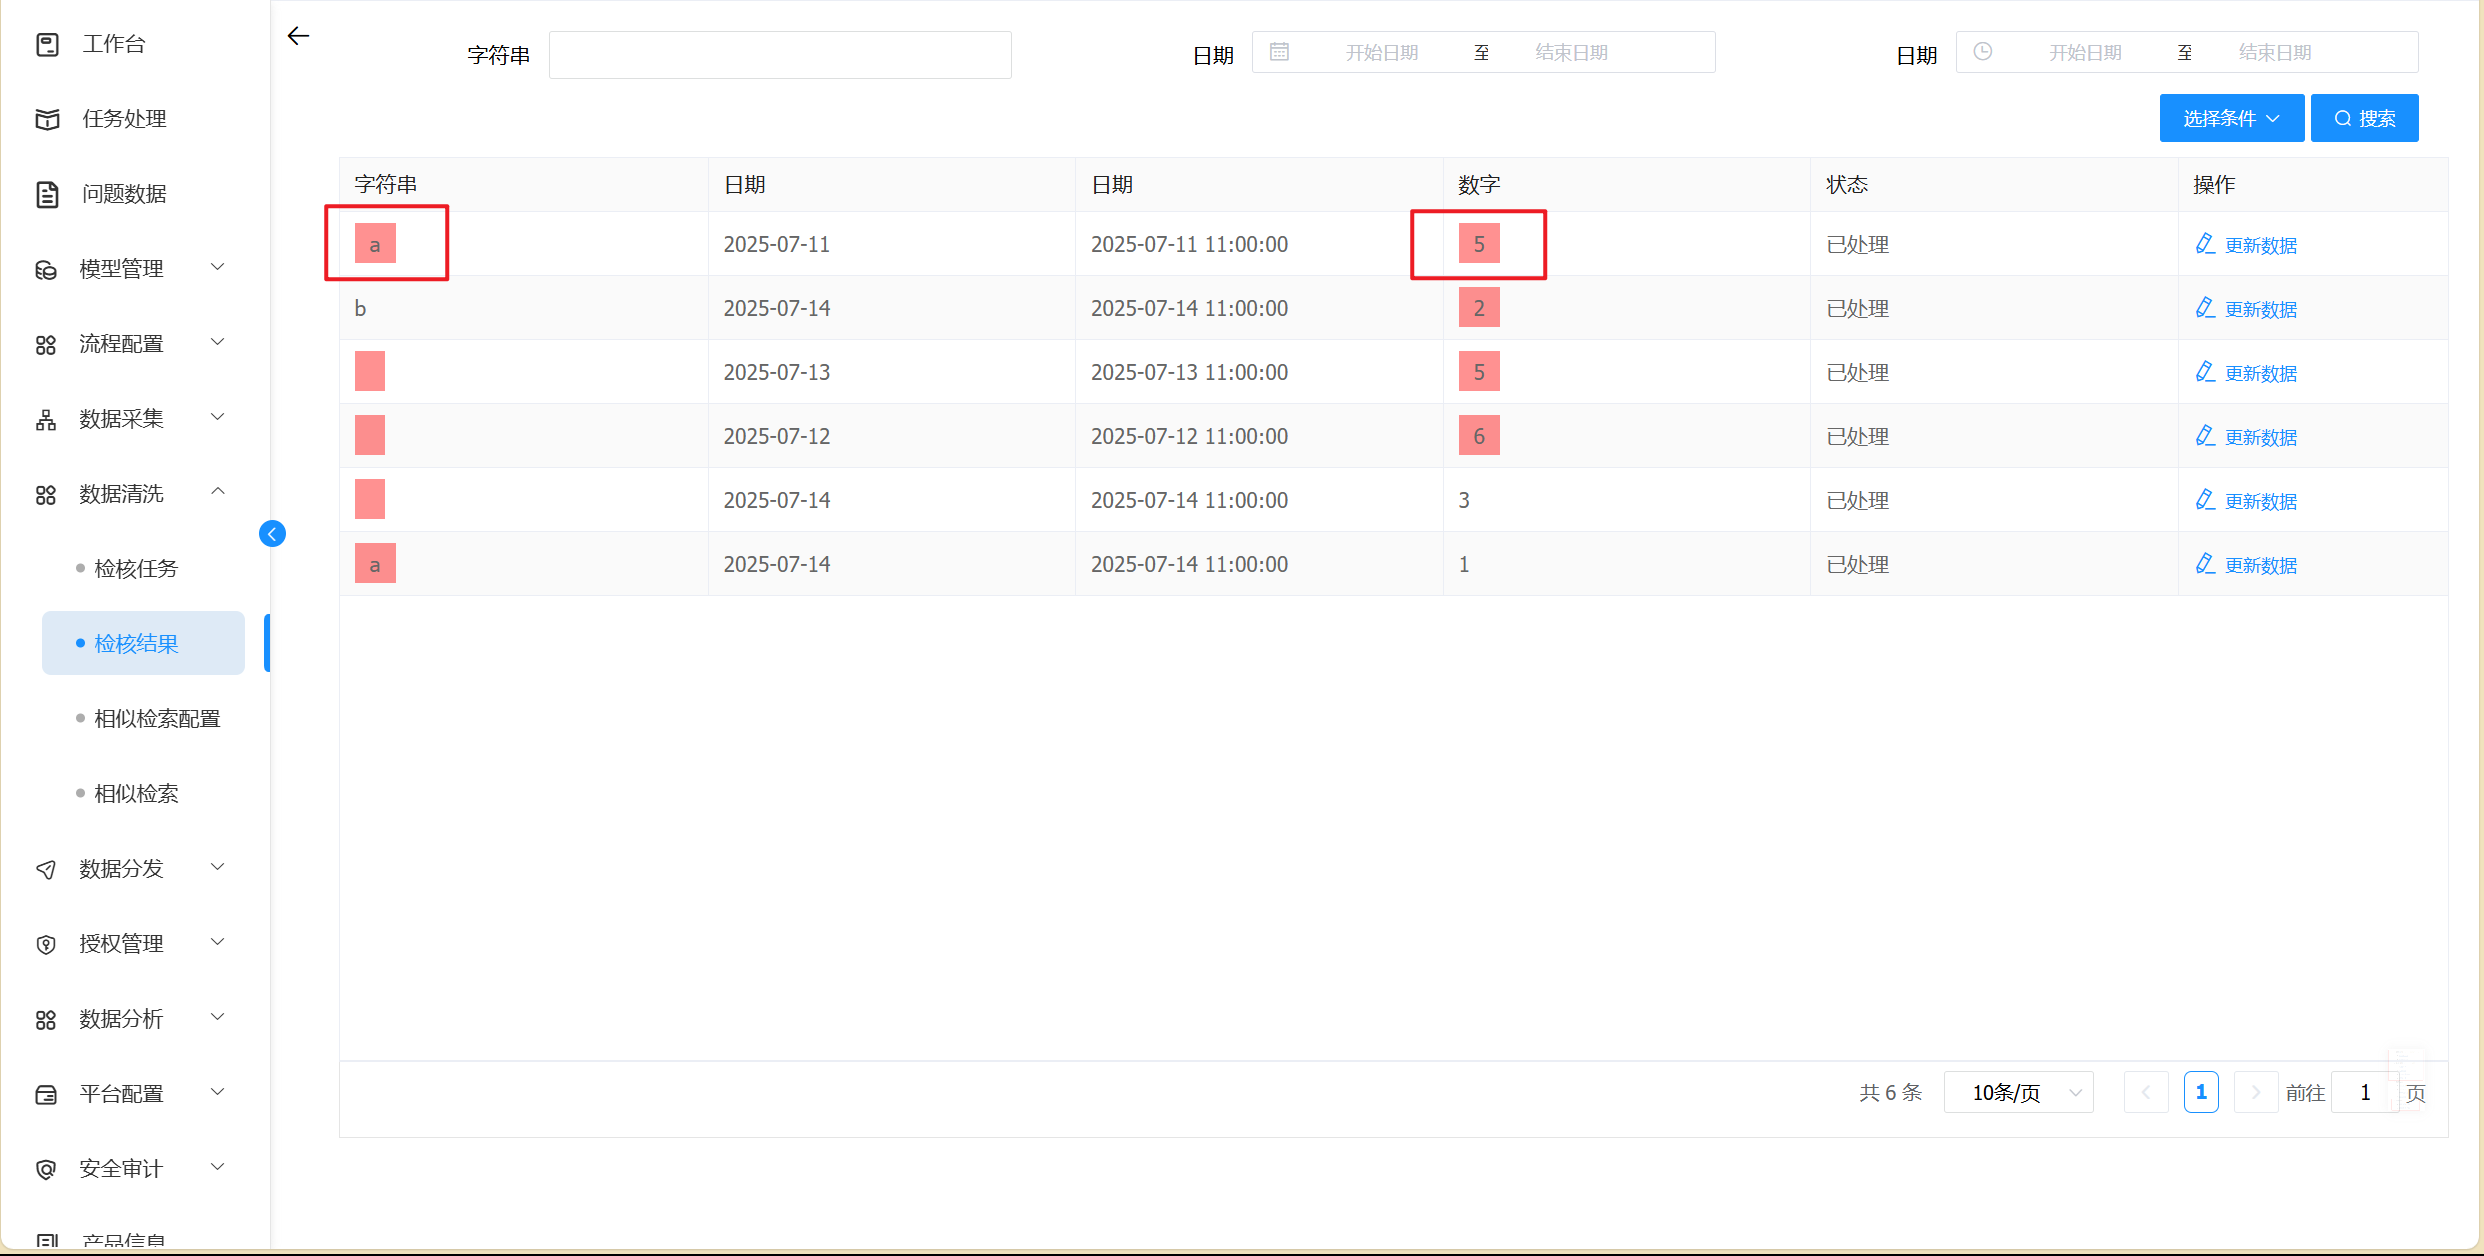The height and width of the screenshot is (1256, 2484).
Task: Open the 10条/页 page size dropdown
Action: [x=2018, y=1092]
